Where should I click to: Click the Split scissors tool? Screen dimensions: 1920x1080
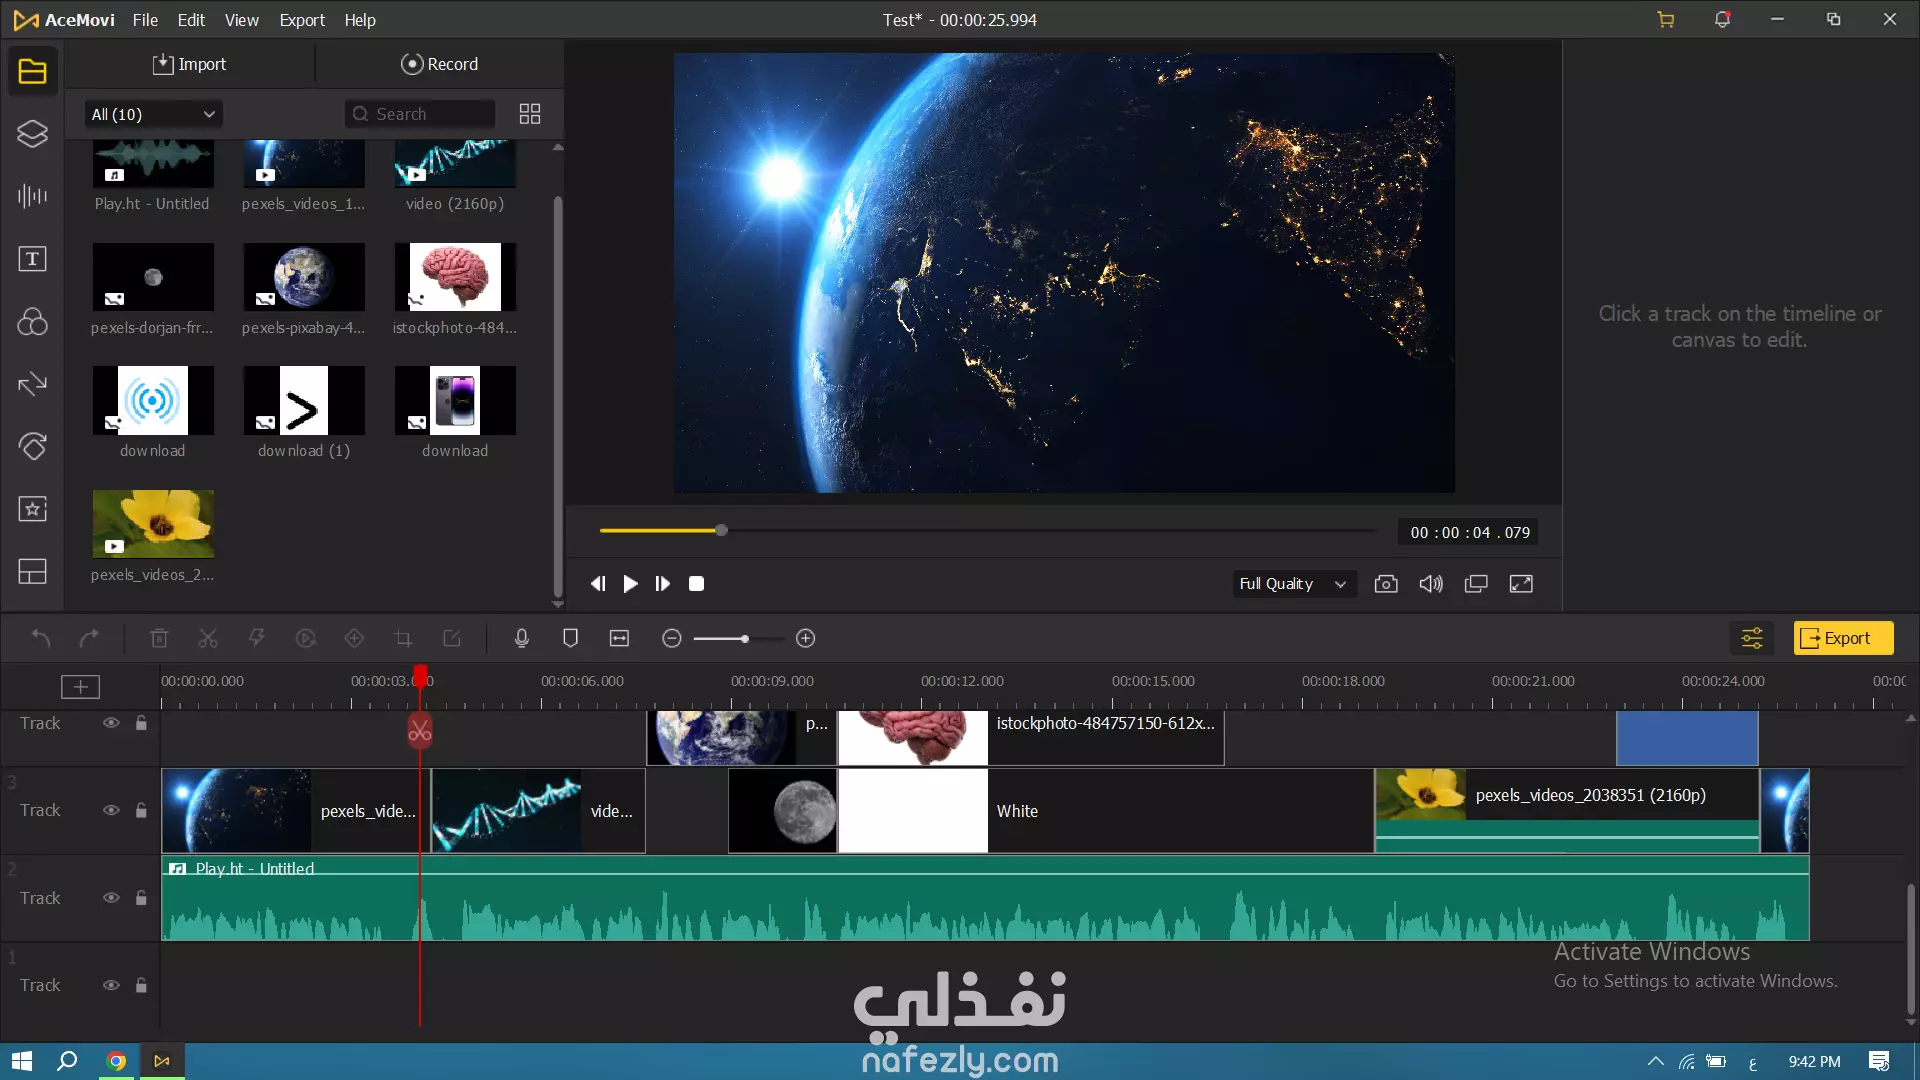point(208,638)
